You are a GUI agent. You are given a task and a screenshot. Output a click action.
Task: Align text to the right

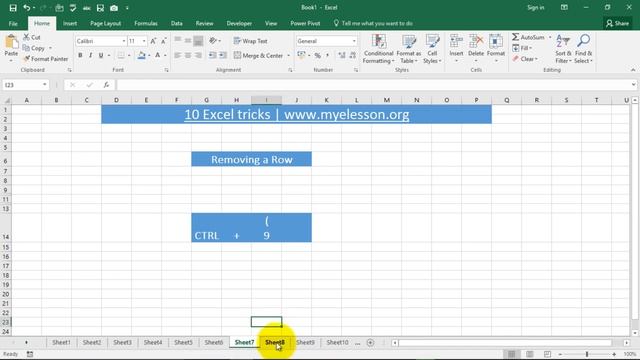[x=198, y=56]
